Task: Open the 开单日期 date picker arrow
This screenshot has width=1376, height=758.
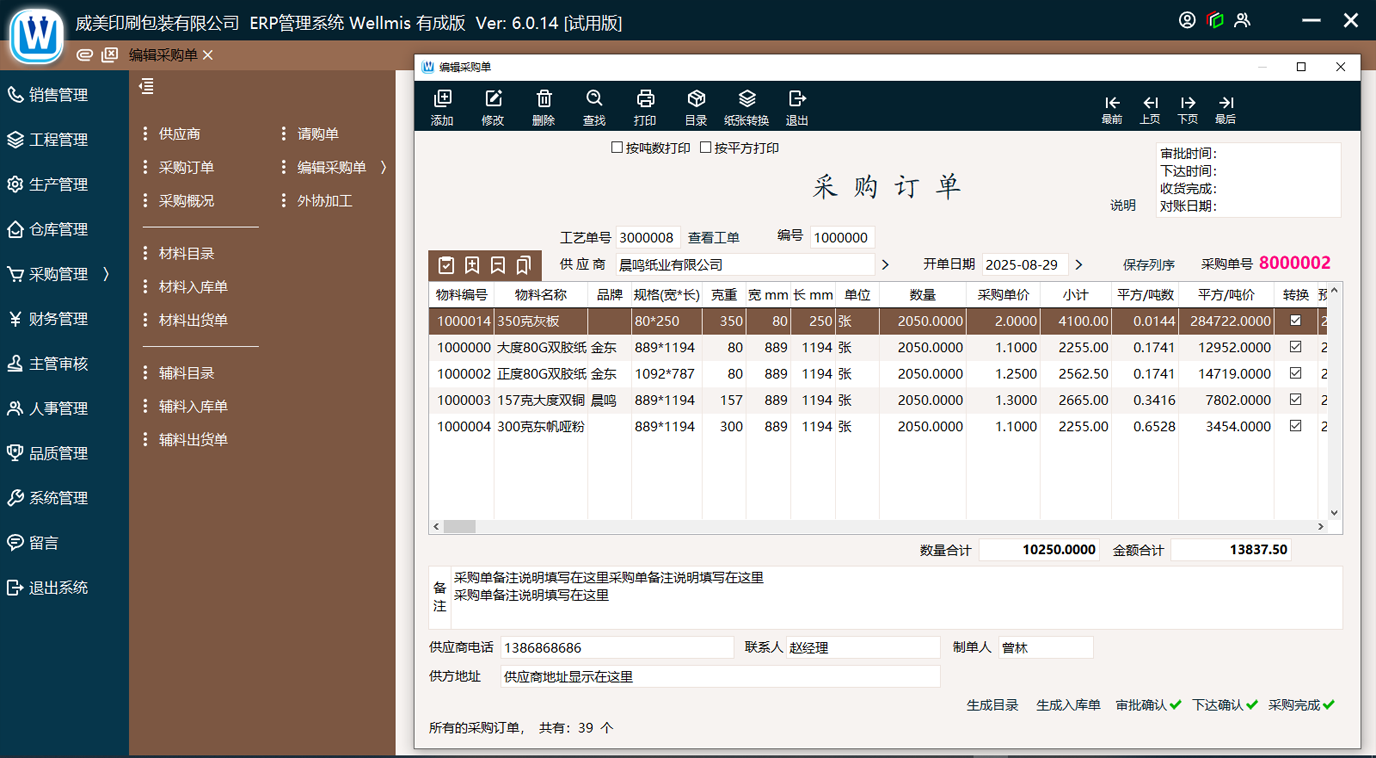Action: 1078,265
